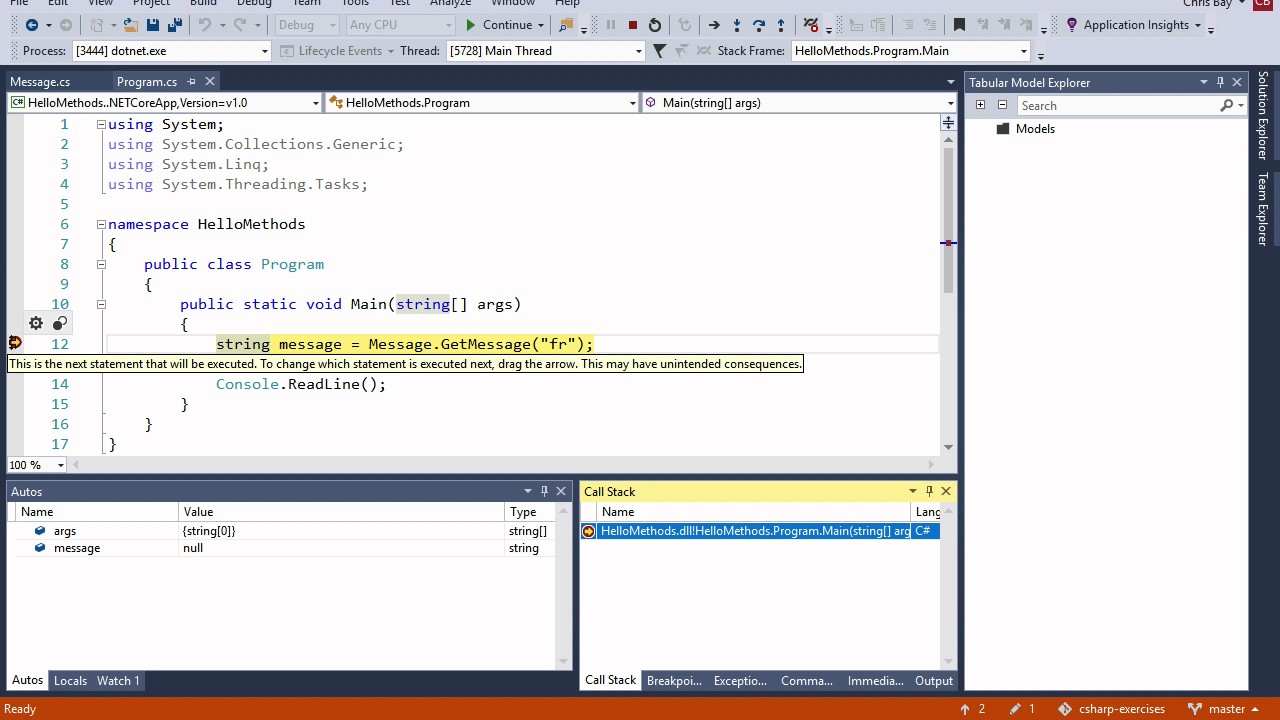Click the Step Out icon
1280x720 pixels.
(x=781, y=25)
